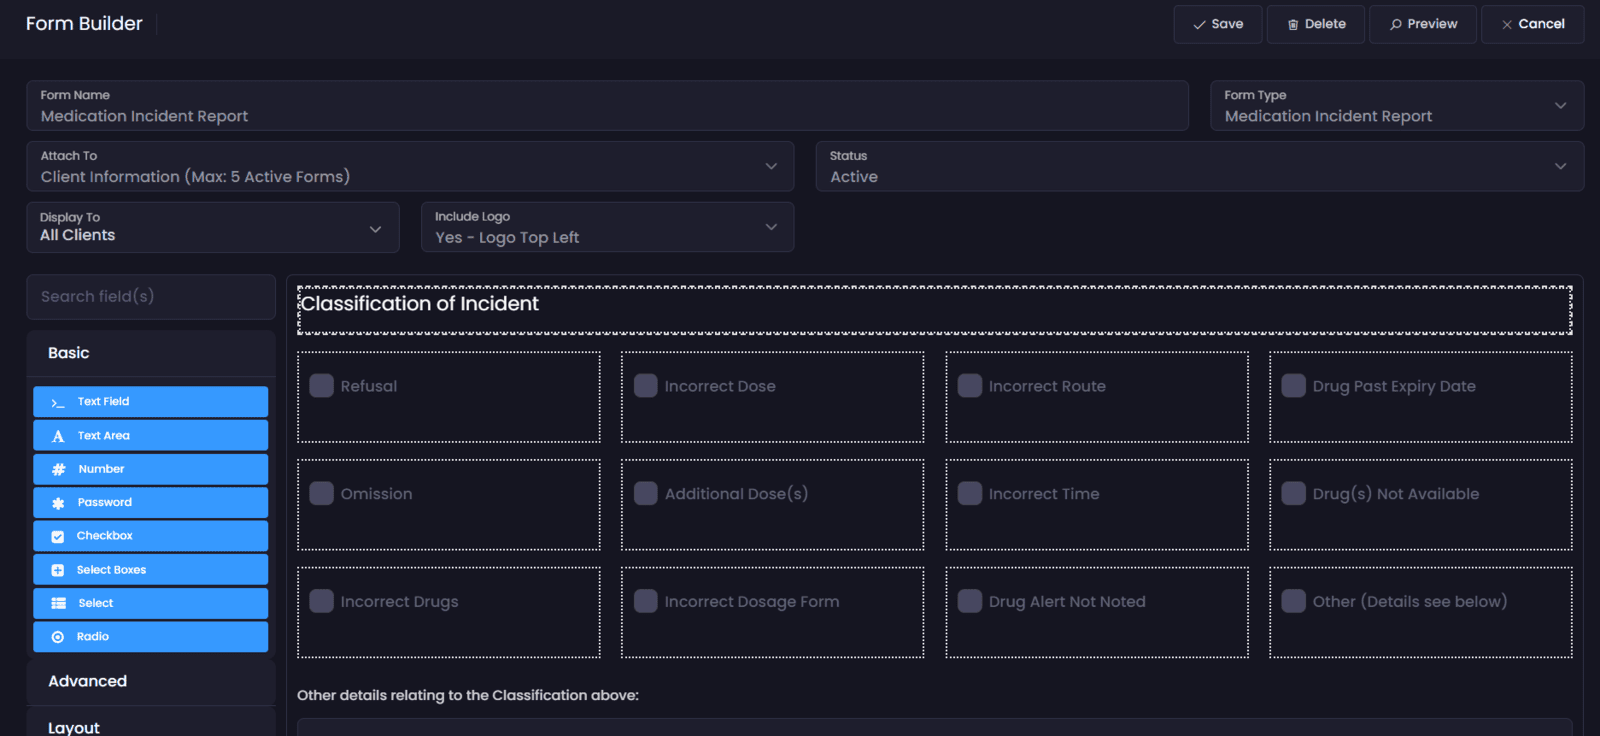
Task: Open the Include Logo dropdown
Action: point(608,227)
